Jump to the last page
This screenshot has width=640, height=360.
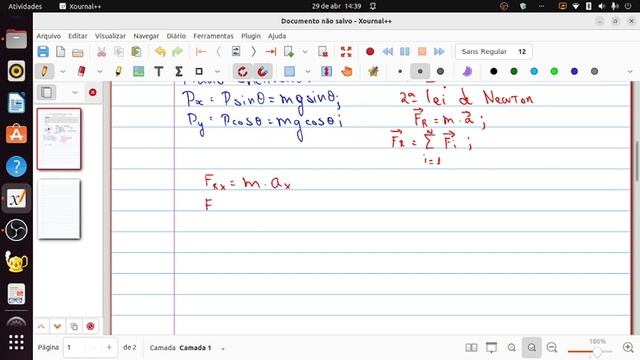pyautogui.click(x=271, y=52)
